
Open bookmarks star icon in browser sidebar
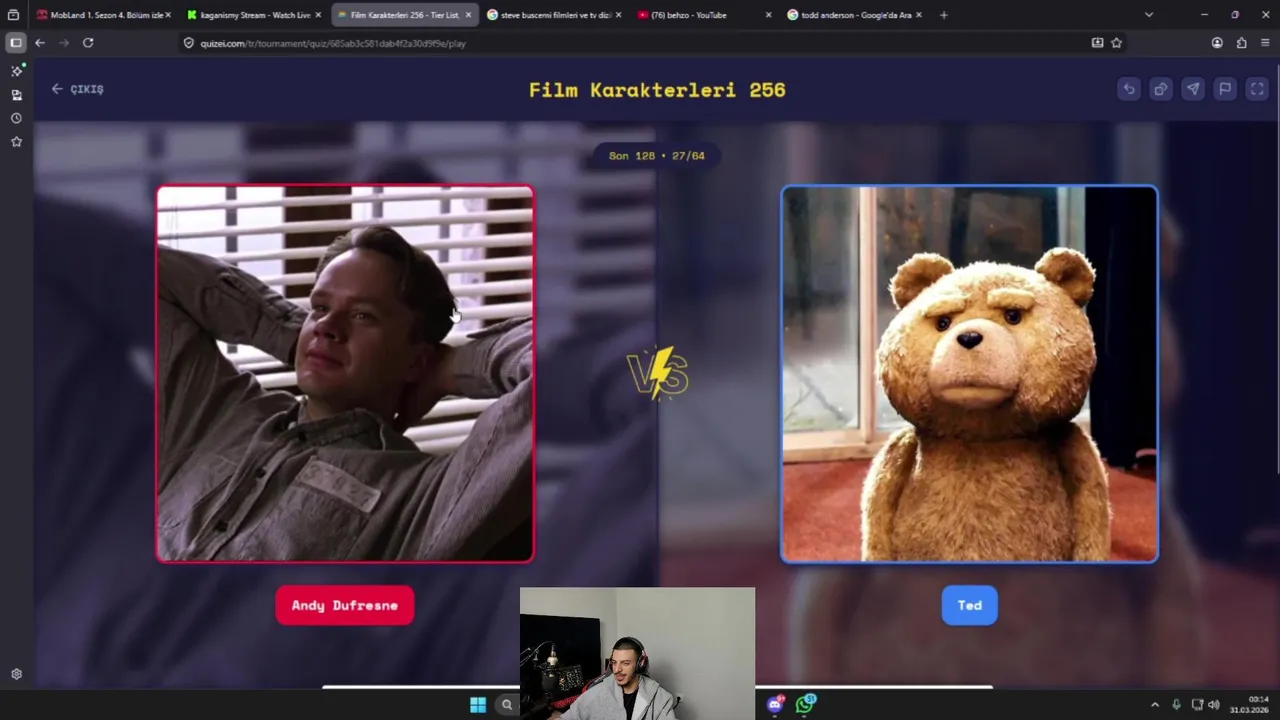click(x=16, y=142)
